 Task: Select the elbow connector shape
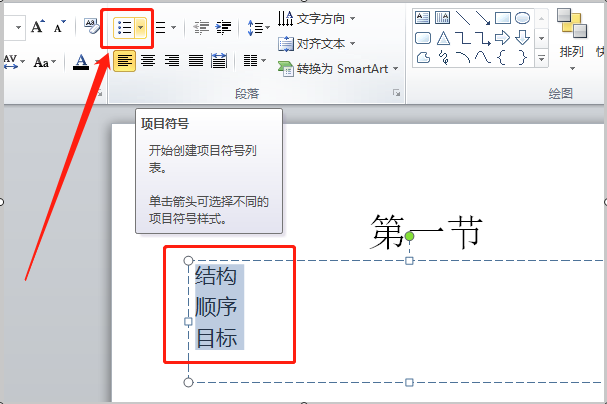click(x=463, y=38)
